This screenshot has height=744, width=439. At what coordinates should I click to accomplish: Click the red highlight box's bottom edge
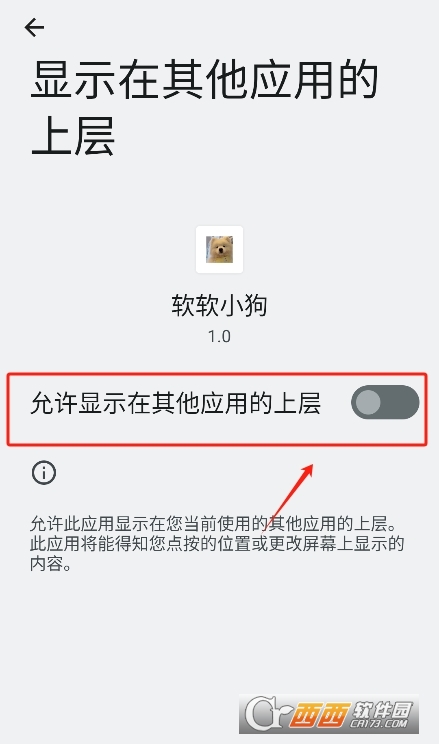pos(217,444)
